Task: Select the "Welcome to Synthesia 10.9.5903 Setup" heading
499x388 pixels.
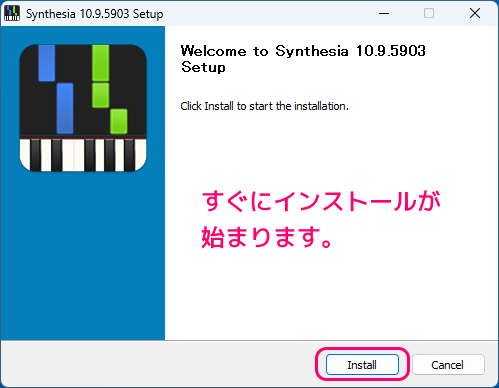Action: pyautogui.click(x=303, y=59)
